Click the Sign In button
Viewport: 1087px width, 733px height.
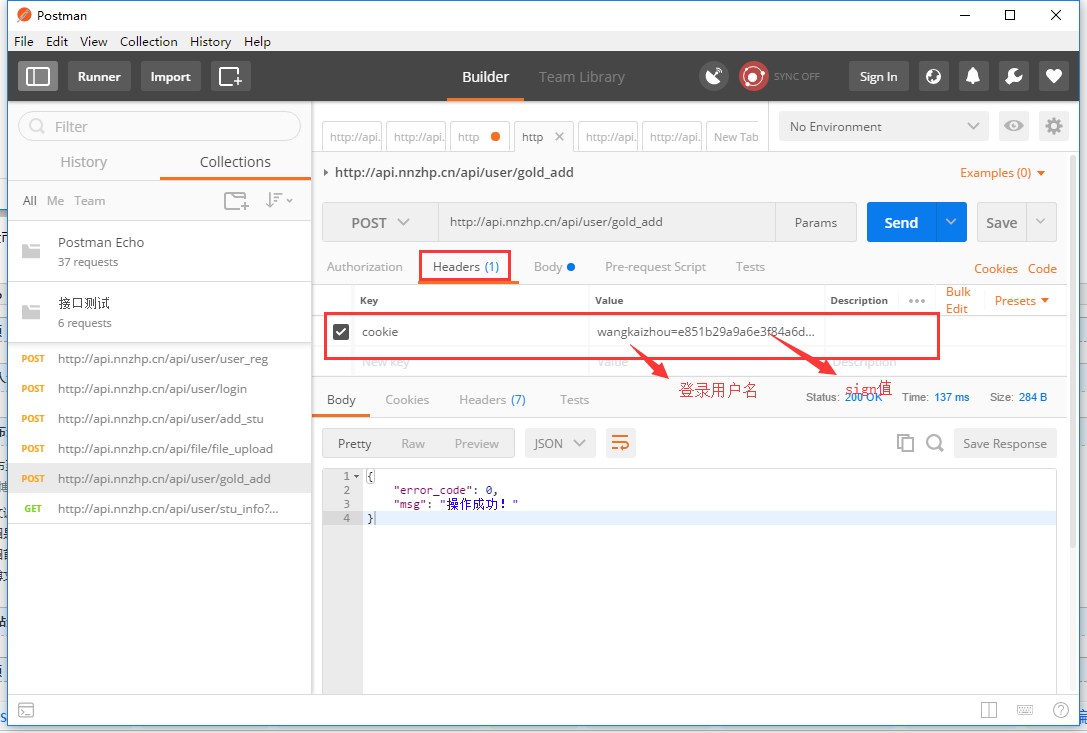click(x=878, y=76)
